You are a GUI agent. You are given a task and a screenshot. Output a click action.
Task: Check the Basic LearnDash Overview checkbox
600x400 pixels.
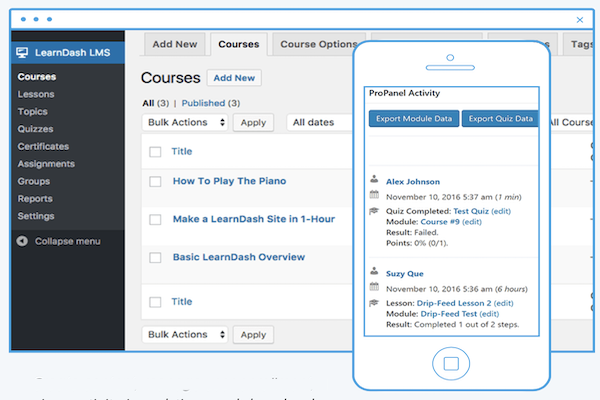pyautogui.click(x=155, y=257)
